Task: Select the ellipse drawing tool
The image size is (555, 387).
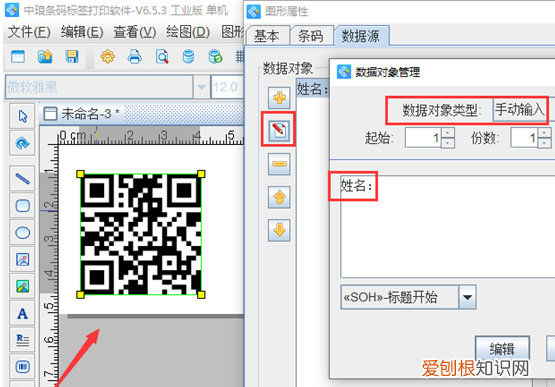Action: tap(22, 233)
